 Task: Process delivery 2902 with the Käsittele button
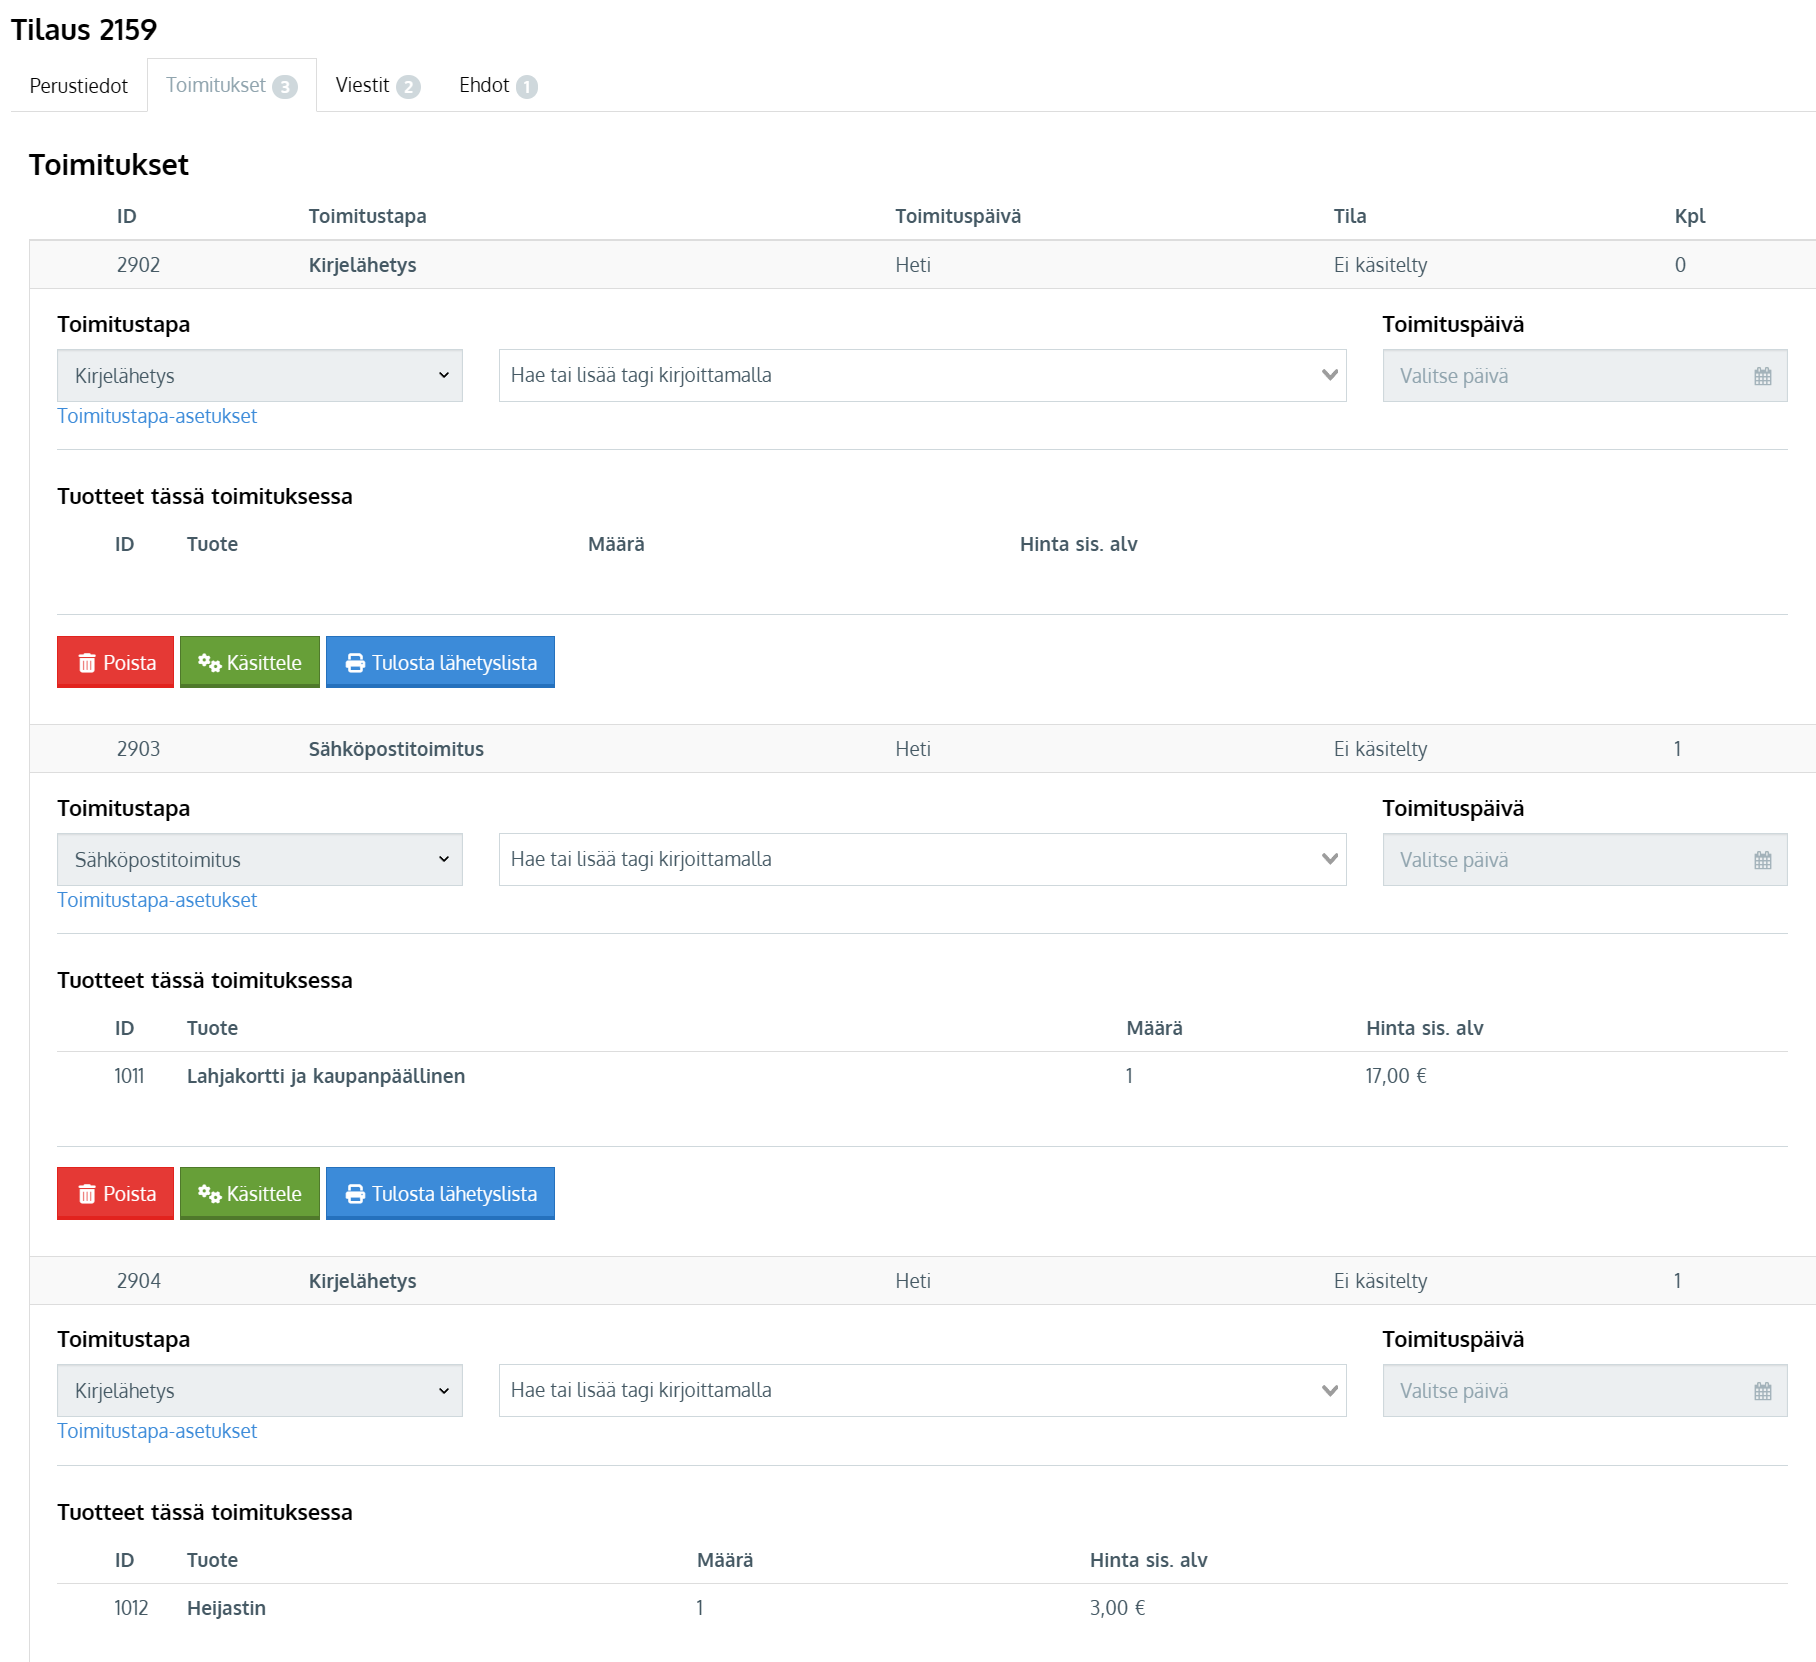click(250, 662)
